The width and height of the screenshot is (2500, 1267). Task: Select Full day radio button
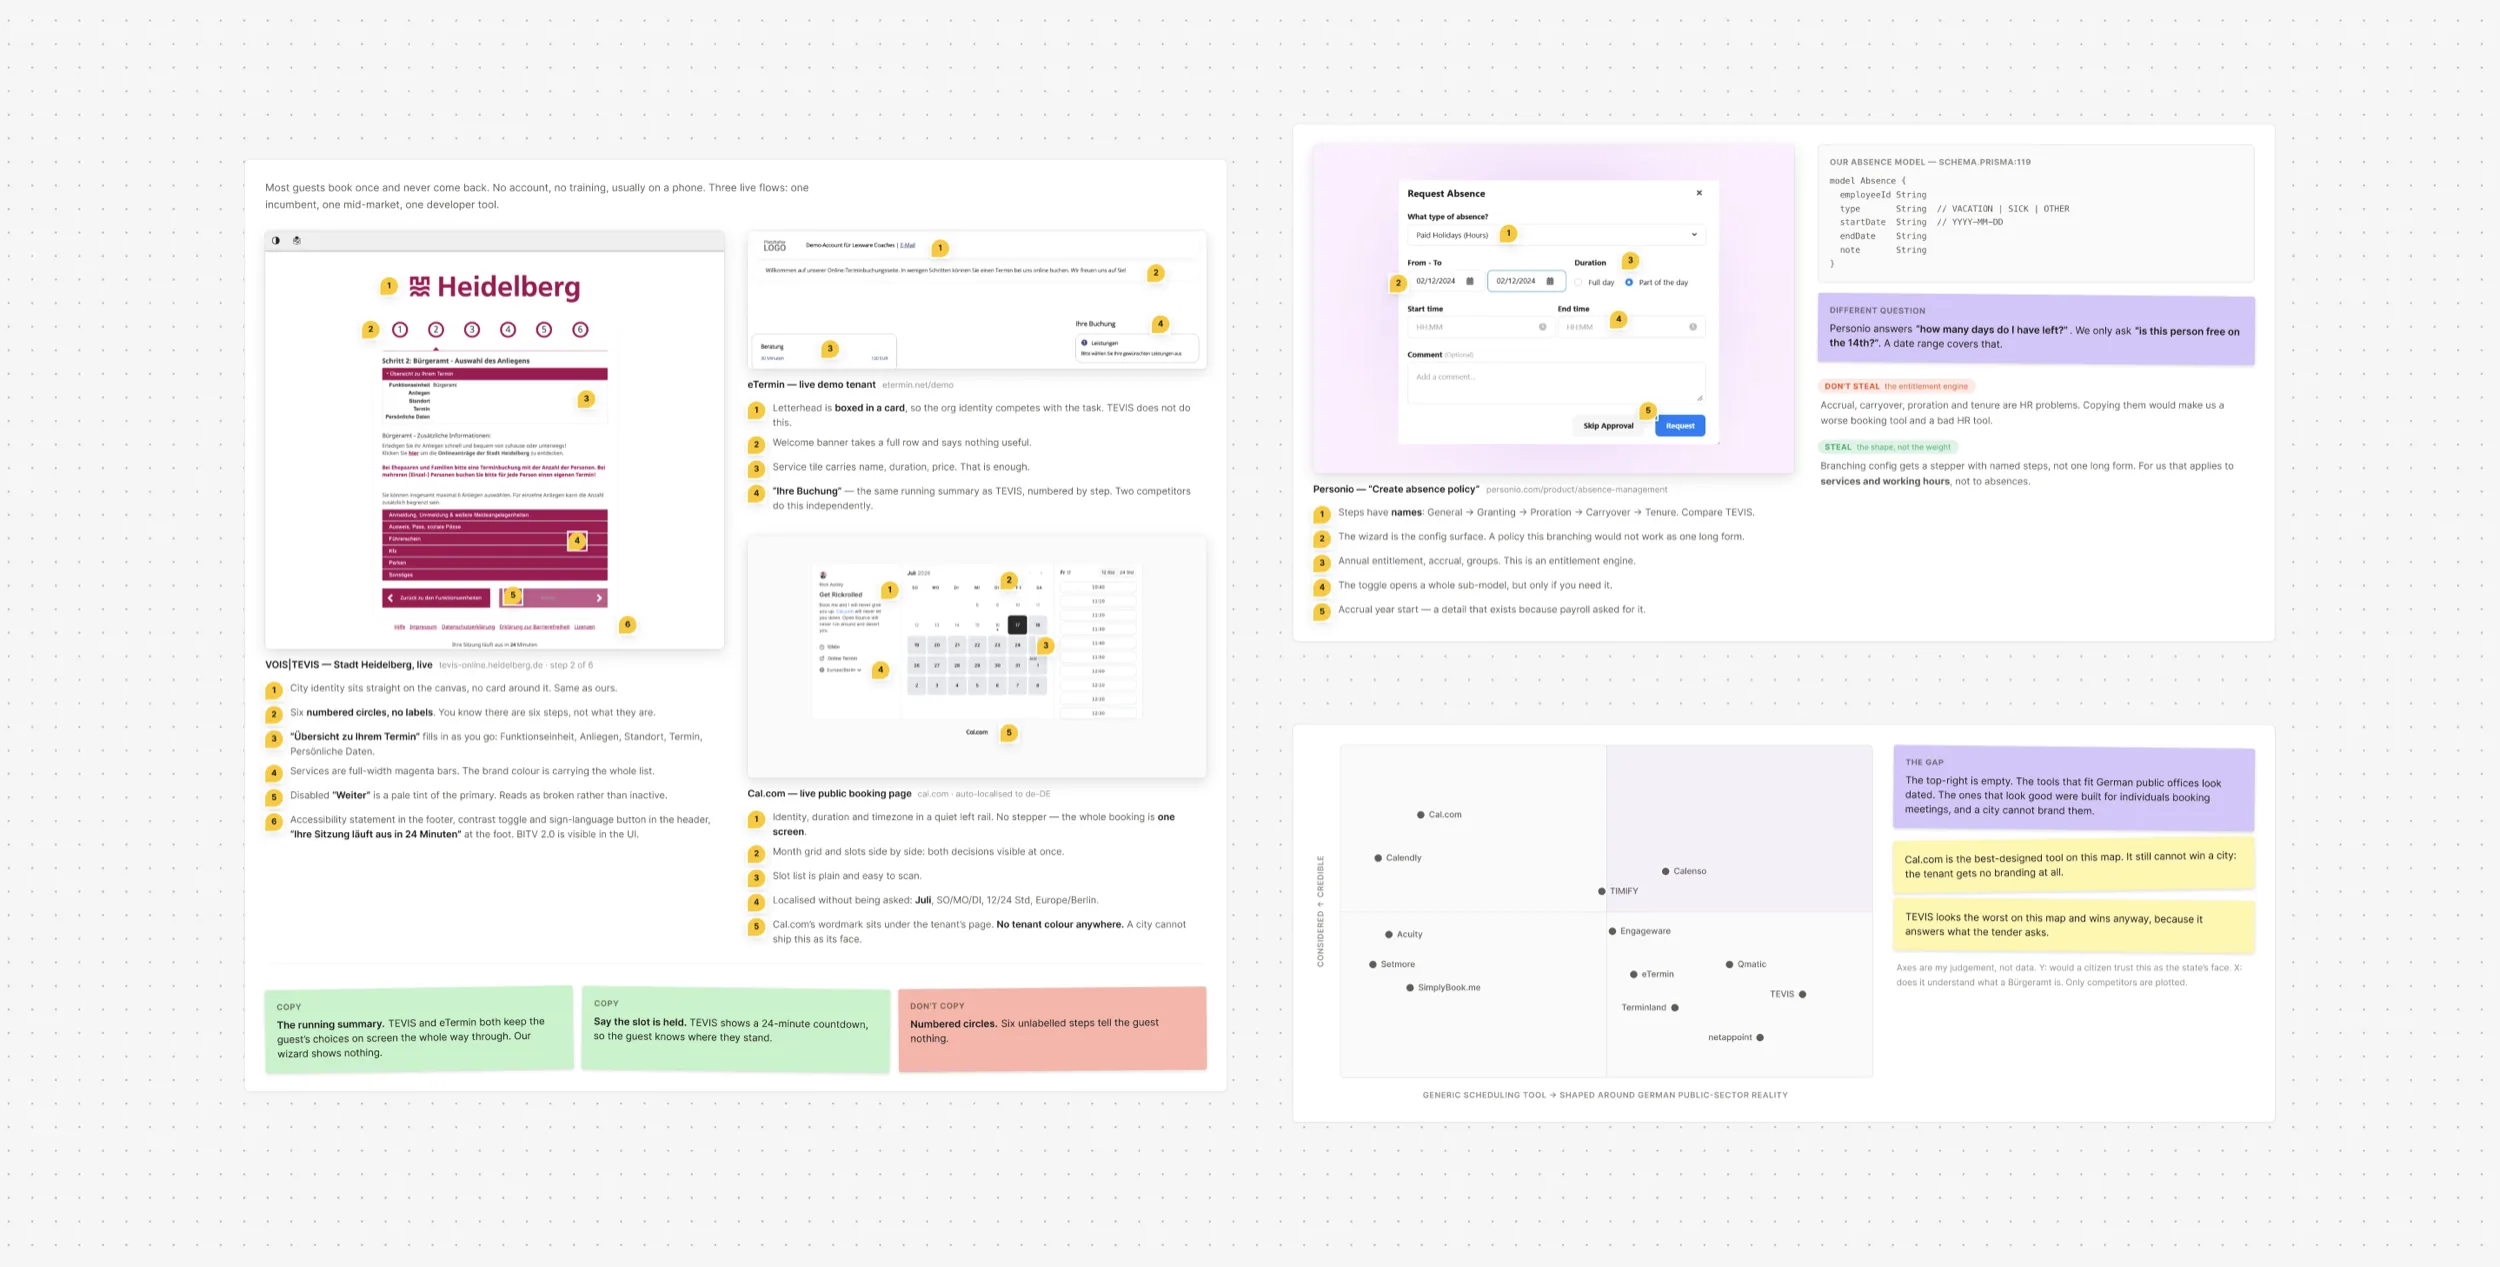(1579, 282)
